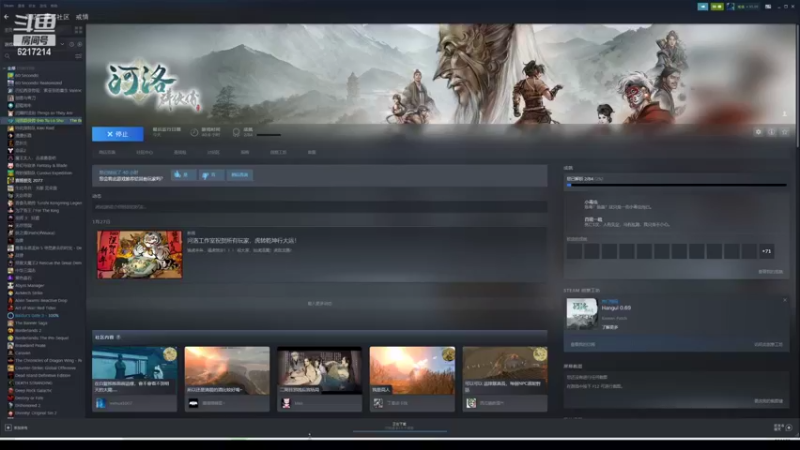Click first locked achievement tile in row
The width and height of the screenshot is (800, 450).
pyautogui.click(x=574, y=251)
